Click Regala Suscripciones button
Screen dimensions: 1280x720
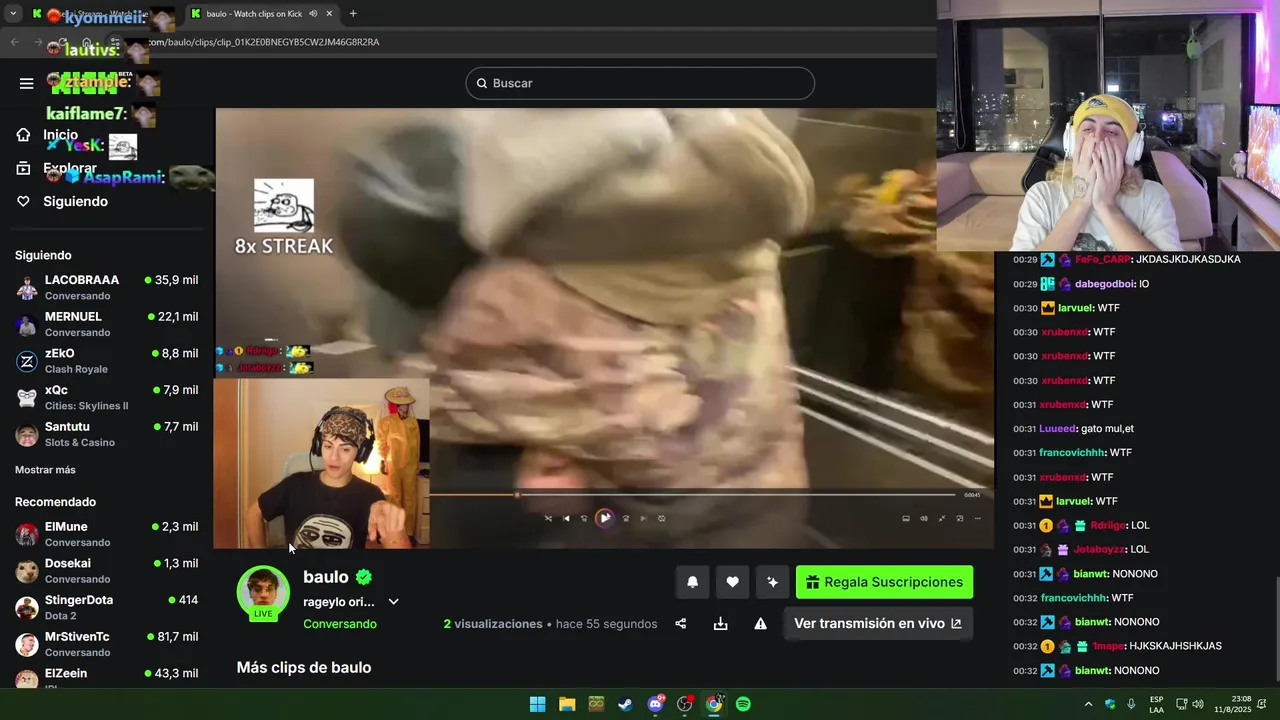pyautogui.click(x=884, y=582)
